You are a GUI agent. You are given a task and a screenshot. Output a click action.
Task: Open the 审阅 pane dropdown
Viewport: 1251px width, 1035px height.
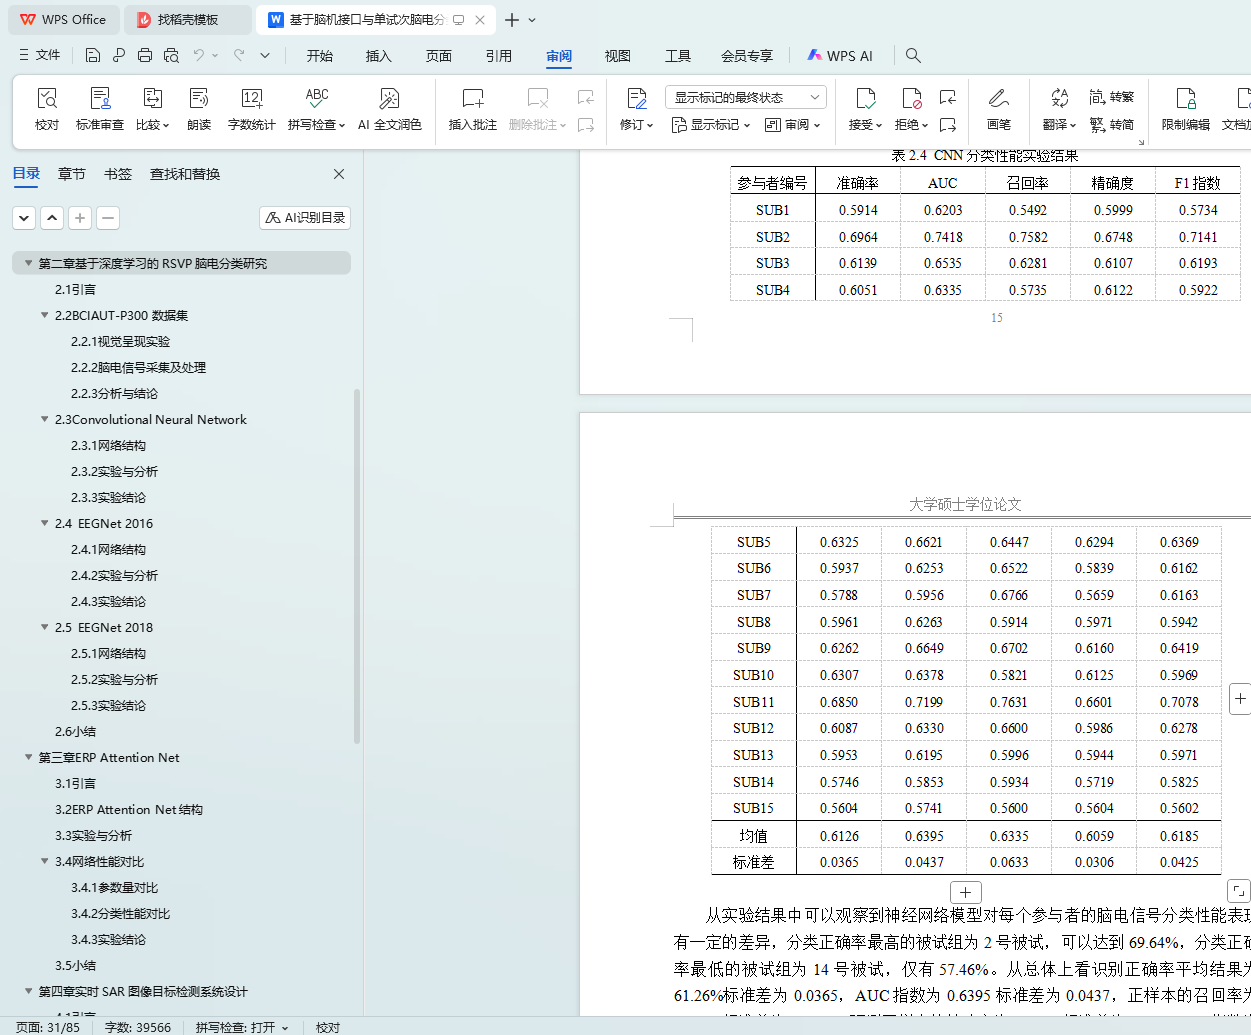point(792,125)
